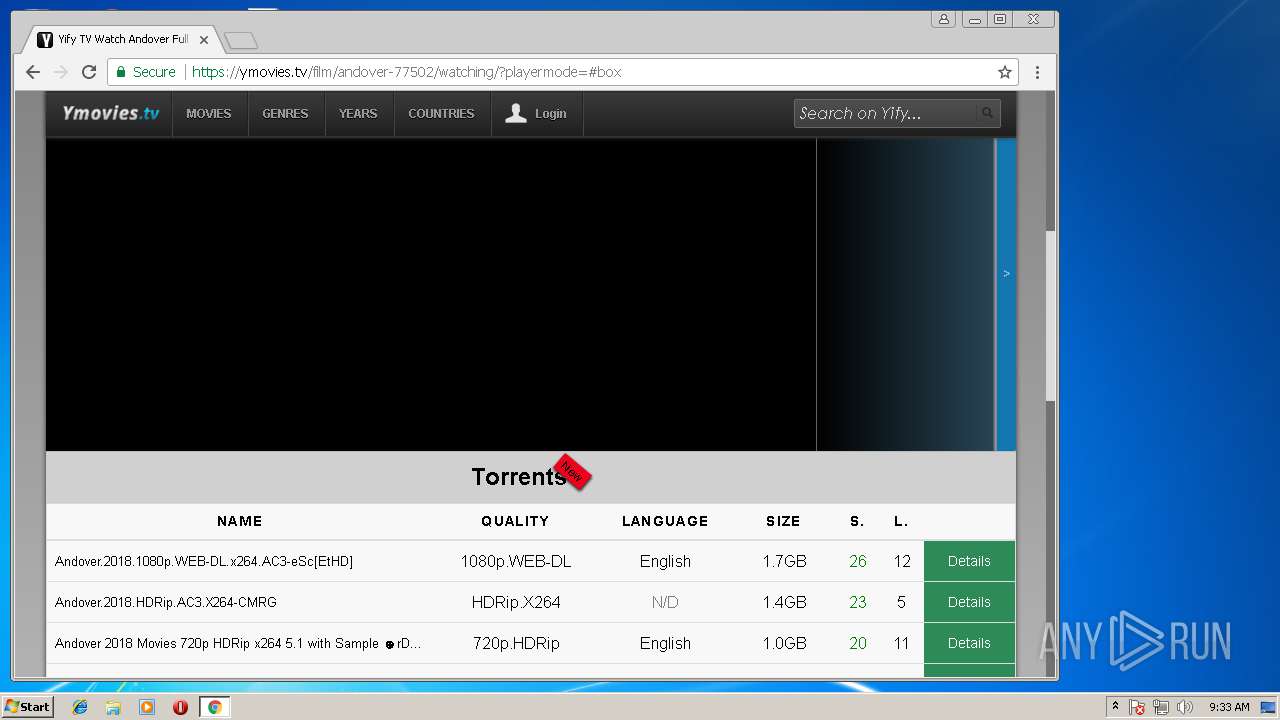This screenshot has height=720, width=1280.
Task: Go forward with the browser forward arrow
Action: 60,72
